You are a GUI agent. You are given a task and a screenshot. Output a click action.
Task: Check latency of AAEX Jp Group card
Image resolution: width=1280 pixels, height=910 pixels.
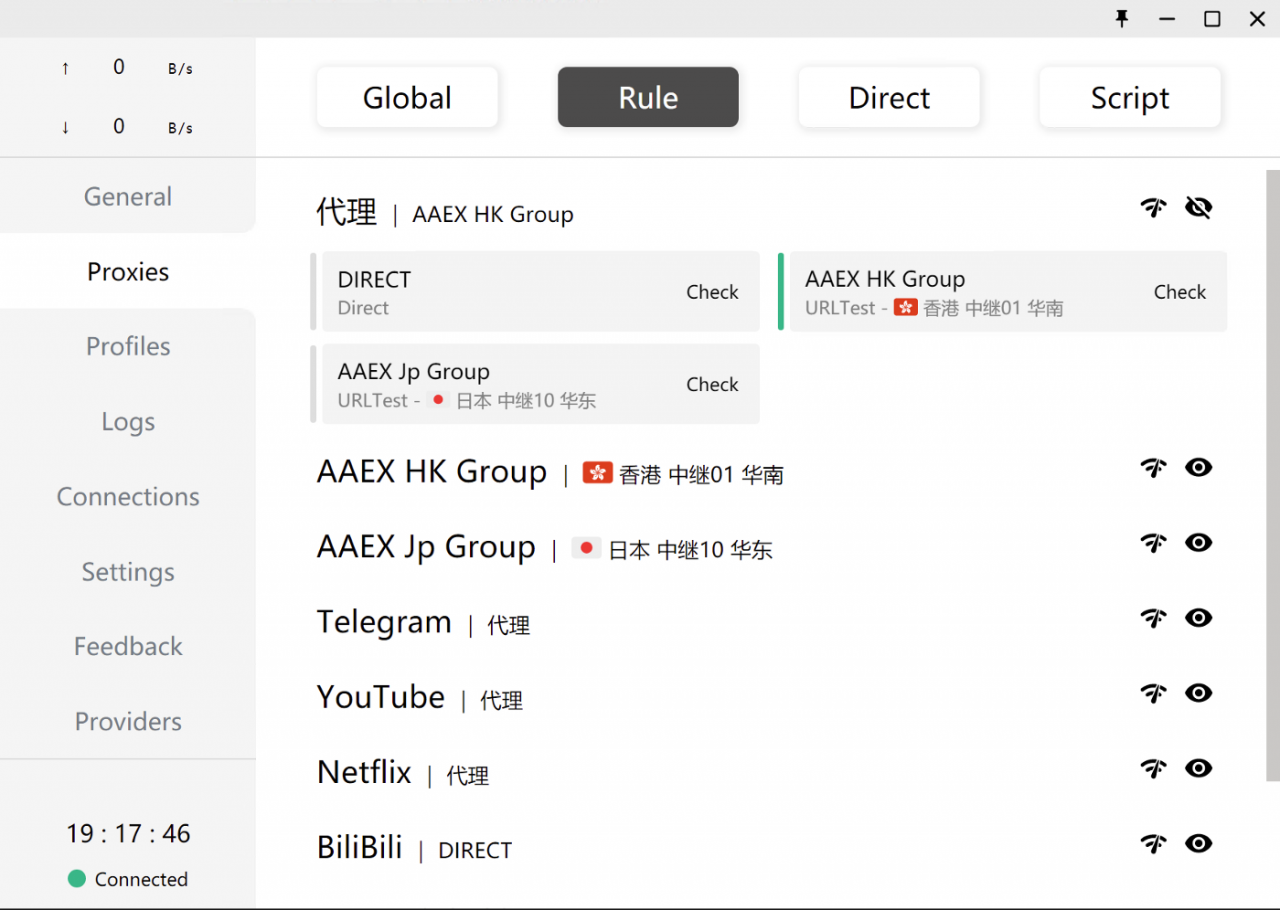(x=712, y=384)
